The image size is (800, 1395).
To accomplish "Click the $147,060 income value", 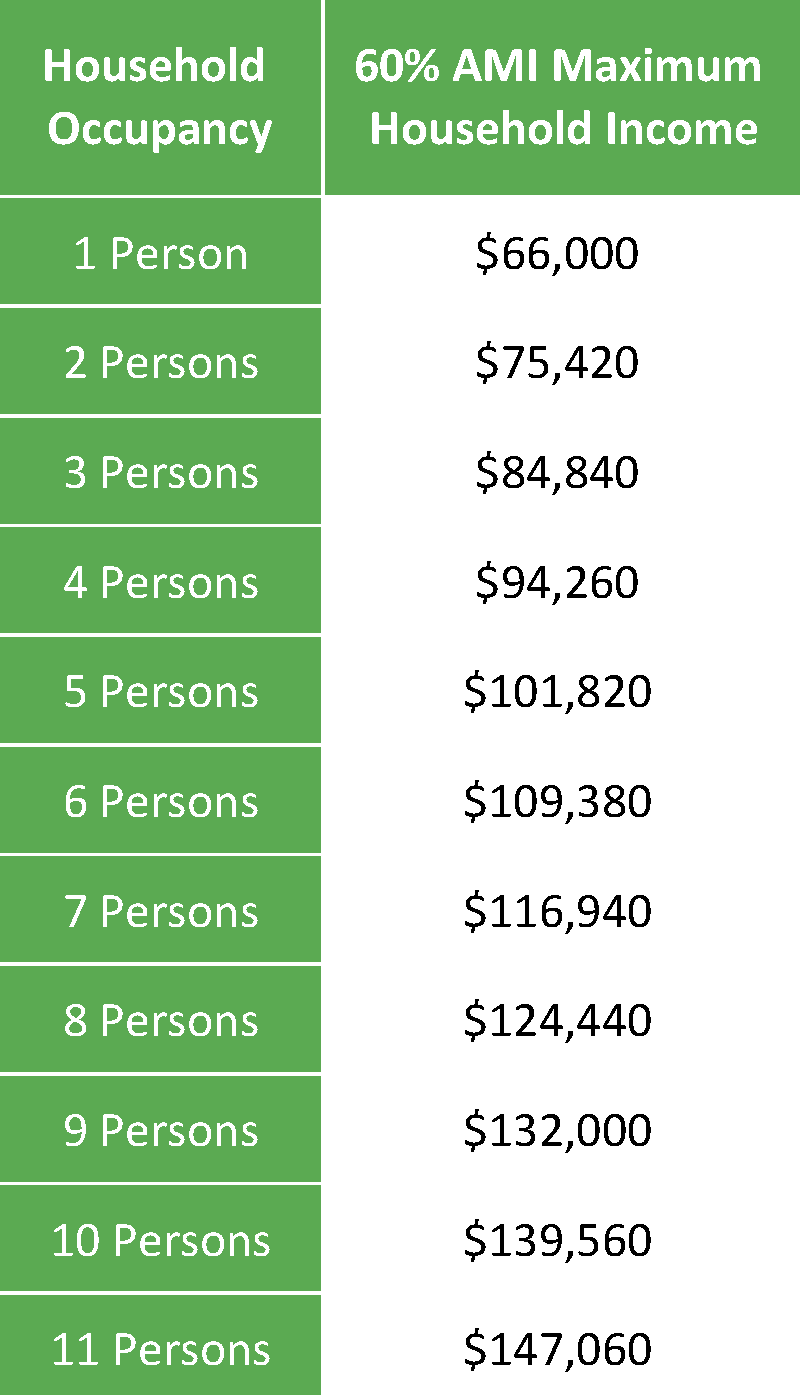I will point(557,1350).
